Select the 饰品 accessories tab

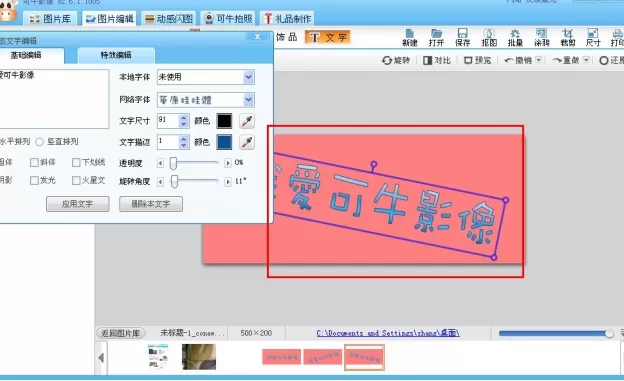tap(287, 37)
